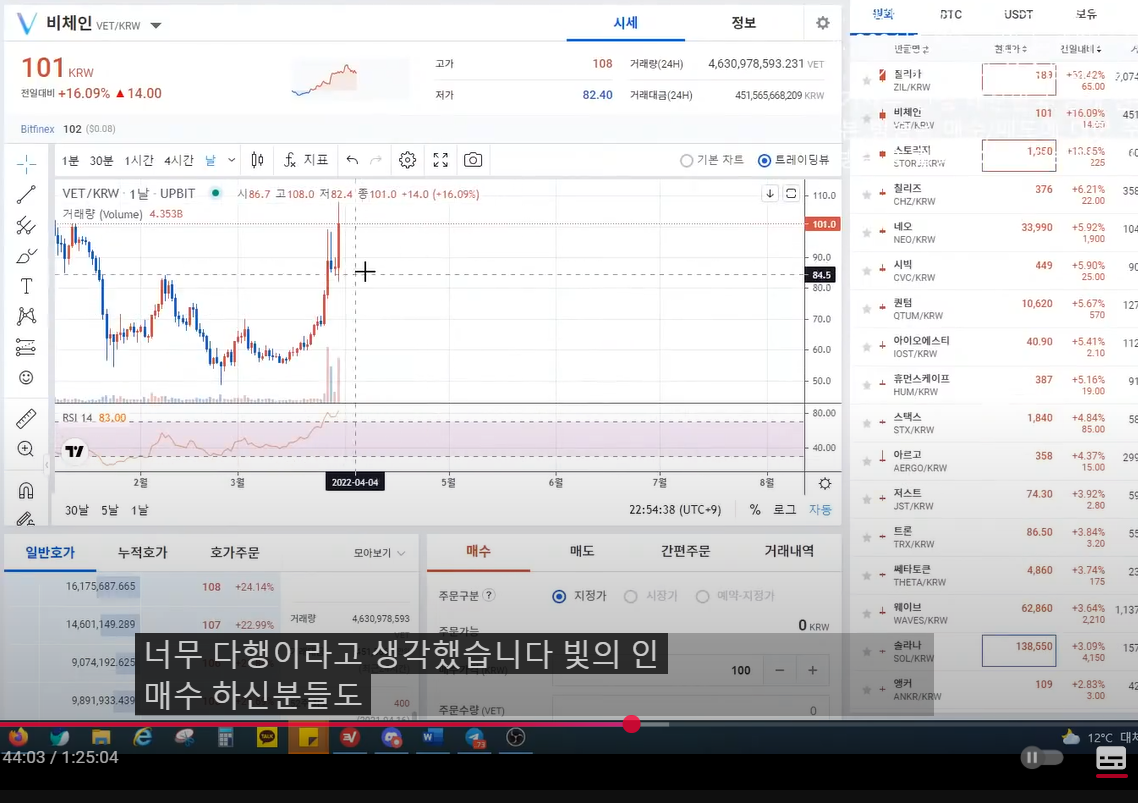The width and height of the screenshot is (1138, 803).
Task: Select 예약-지정가 order type
Action: pos(702,596)
